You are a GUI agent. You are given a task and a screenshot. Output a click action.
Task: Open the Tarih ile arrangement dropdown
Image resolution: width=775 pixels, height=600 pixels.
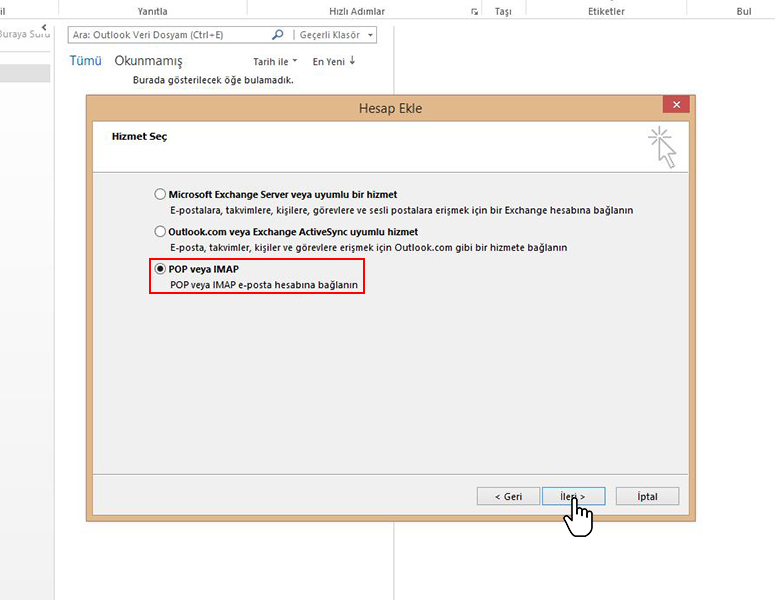point(275,62)
